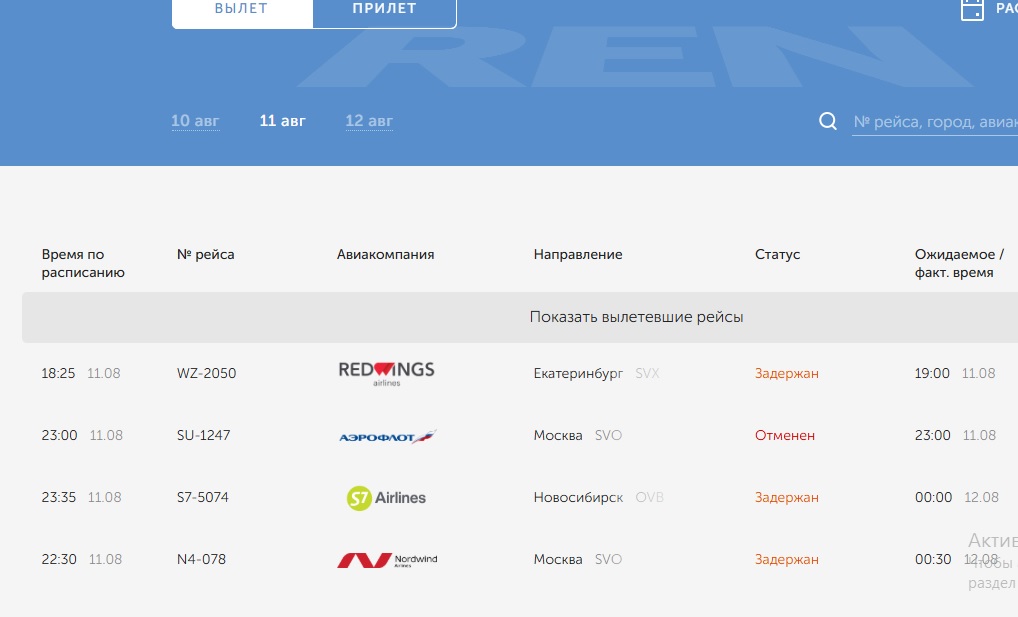Open flight WZ-2050 row

(207, 373)
